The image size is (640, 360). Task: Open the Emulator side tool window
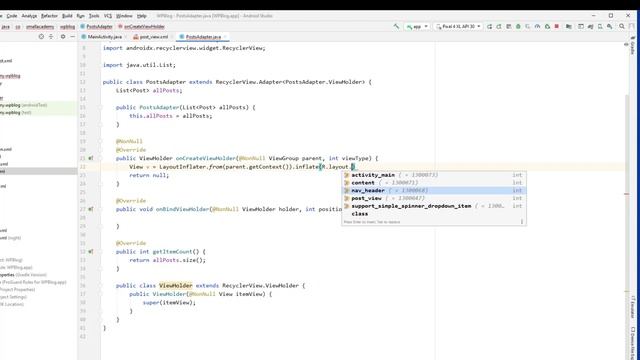(633, 307)
